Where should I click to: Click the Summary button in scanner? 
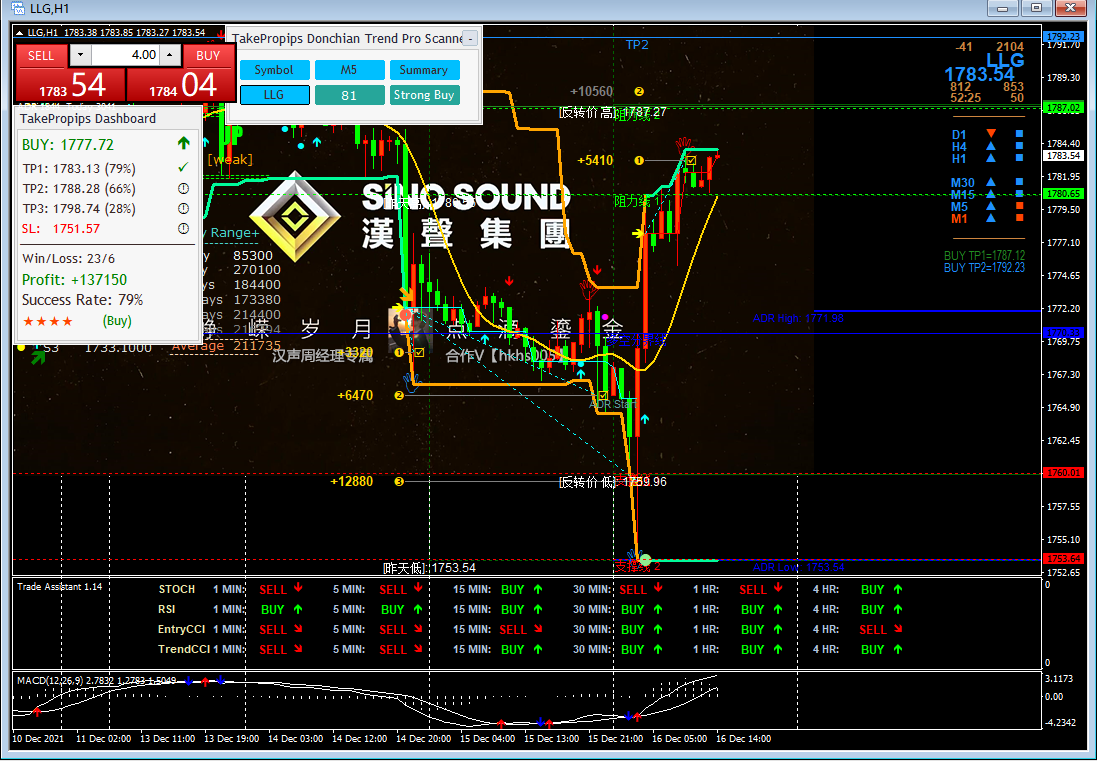[x=424, y=70]
